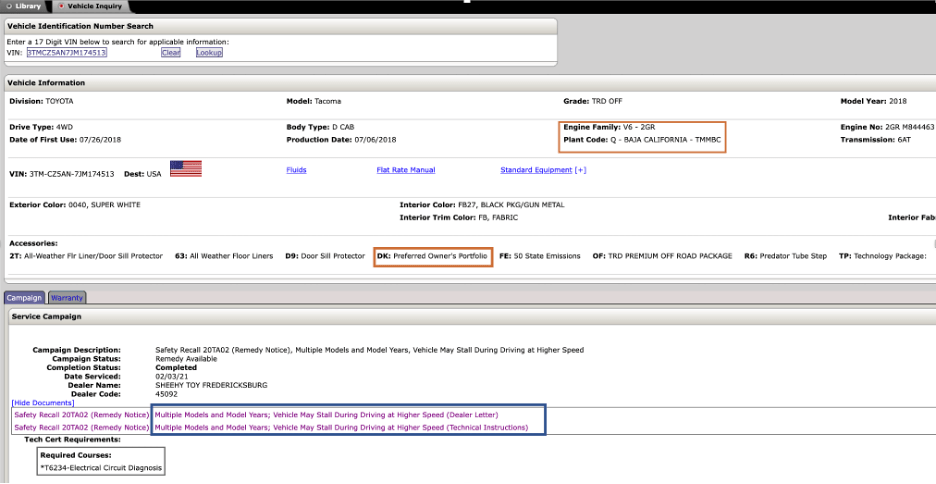936x484 pixels.
Task: Select the Dealer Code 45092 value
Action: coord(167,394)
